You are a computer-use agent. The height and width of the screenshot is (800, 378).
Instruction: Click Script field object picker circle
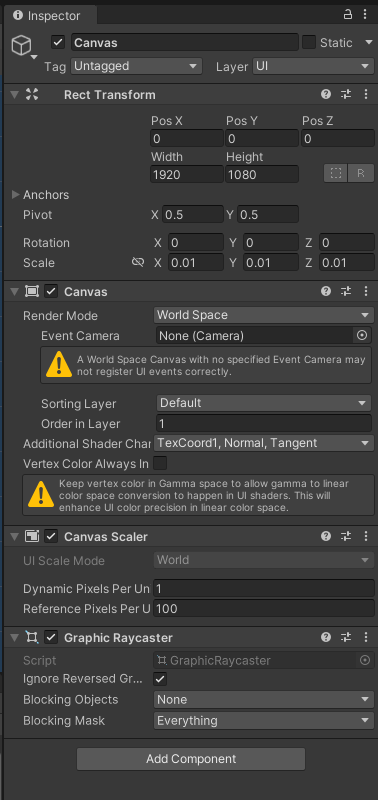pyautogui.click(x=365, y=660)
